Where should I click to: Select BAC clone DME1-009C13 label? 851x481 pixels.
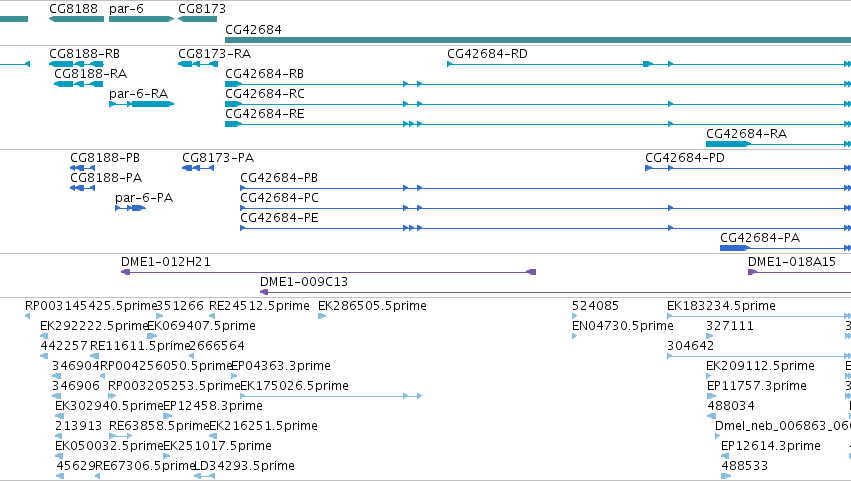point(304,282)
